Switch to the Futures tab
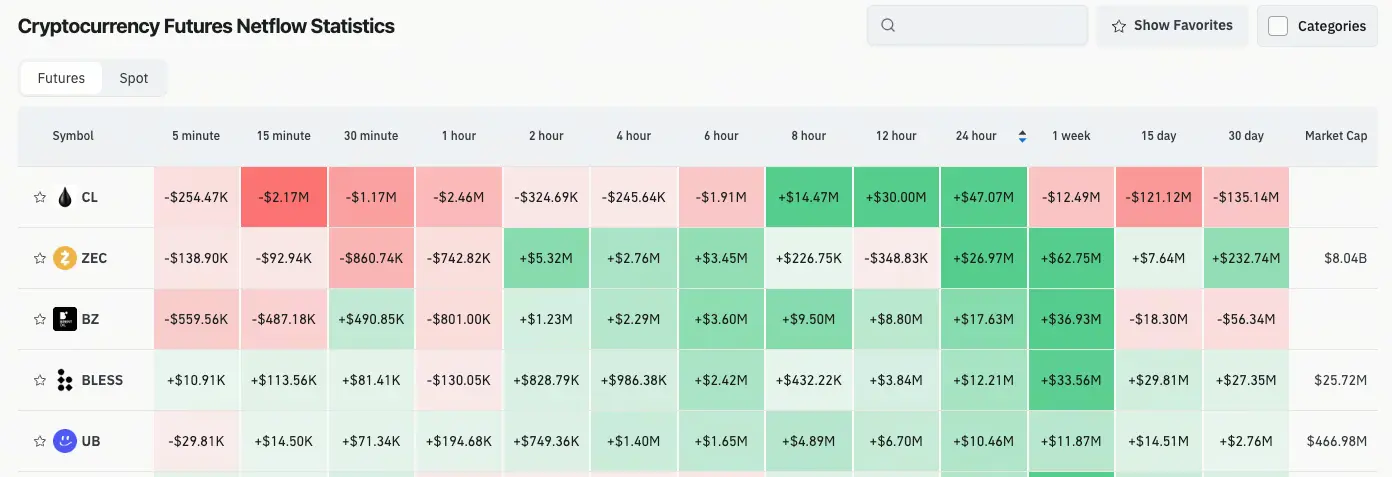 click(61, 78)
